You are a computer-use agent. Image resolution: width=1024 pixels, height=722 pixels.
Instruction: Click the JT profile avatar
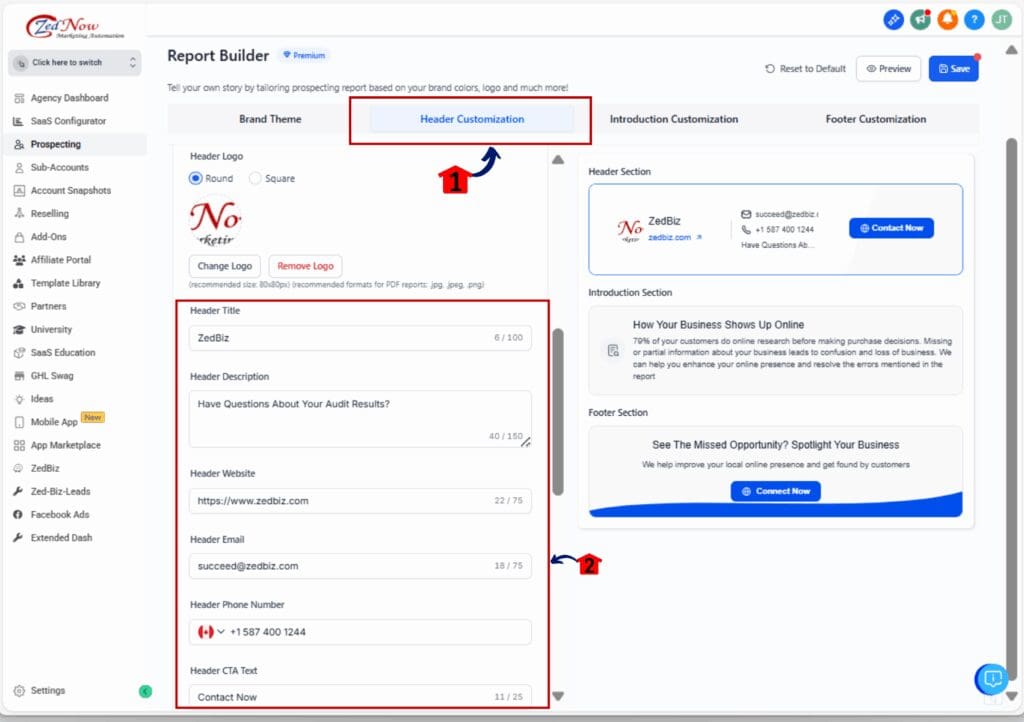coord(1001,19)
